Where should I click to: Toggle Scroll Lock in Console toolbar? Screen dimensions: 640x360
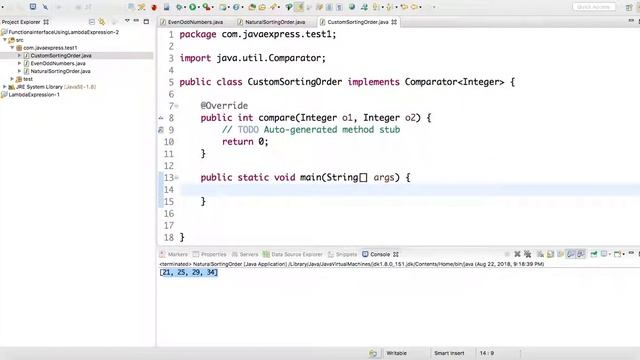[x=550, y=254]
